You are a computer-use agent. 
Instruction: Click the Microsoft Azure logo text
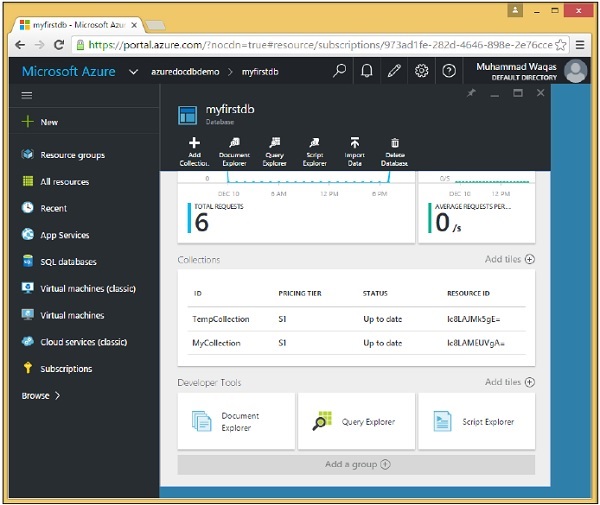tap(68, 72)
